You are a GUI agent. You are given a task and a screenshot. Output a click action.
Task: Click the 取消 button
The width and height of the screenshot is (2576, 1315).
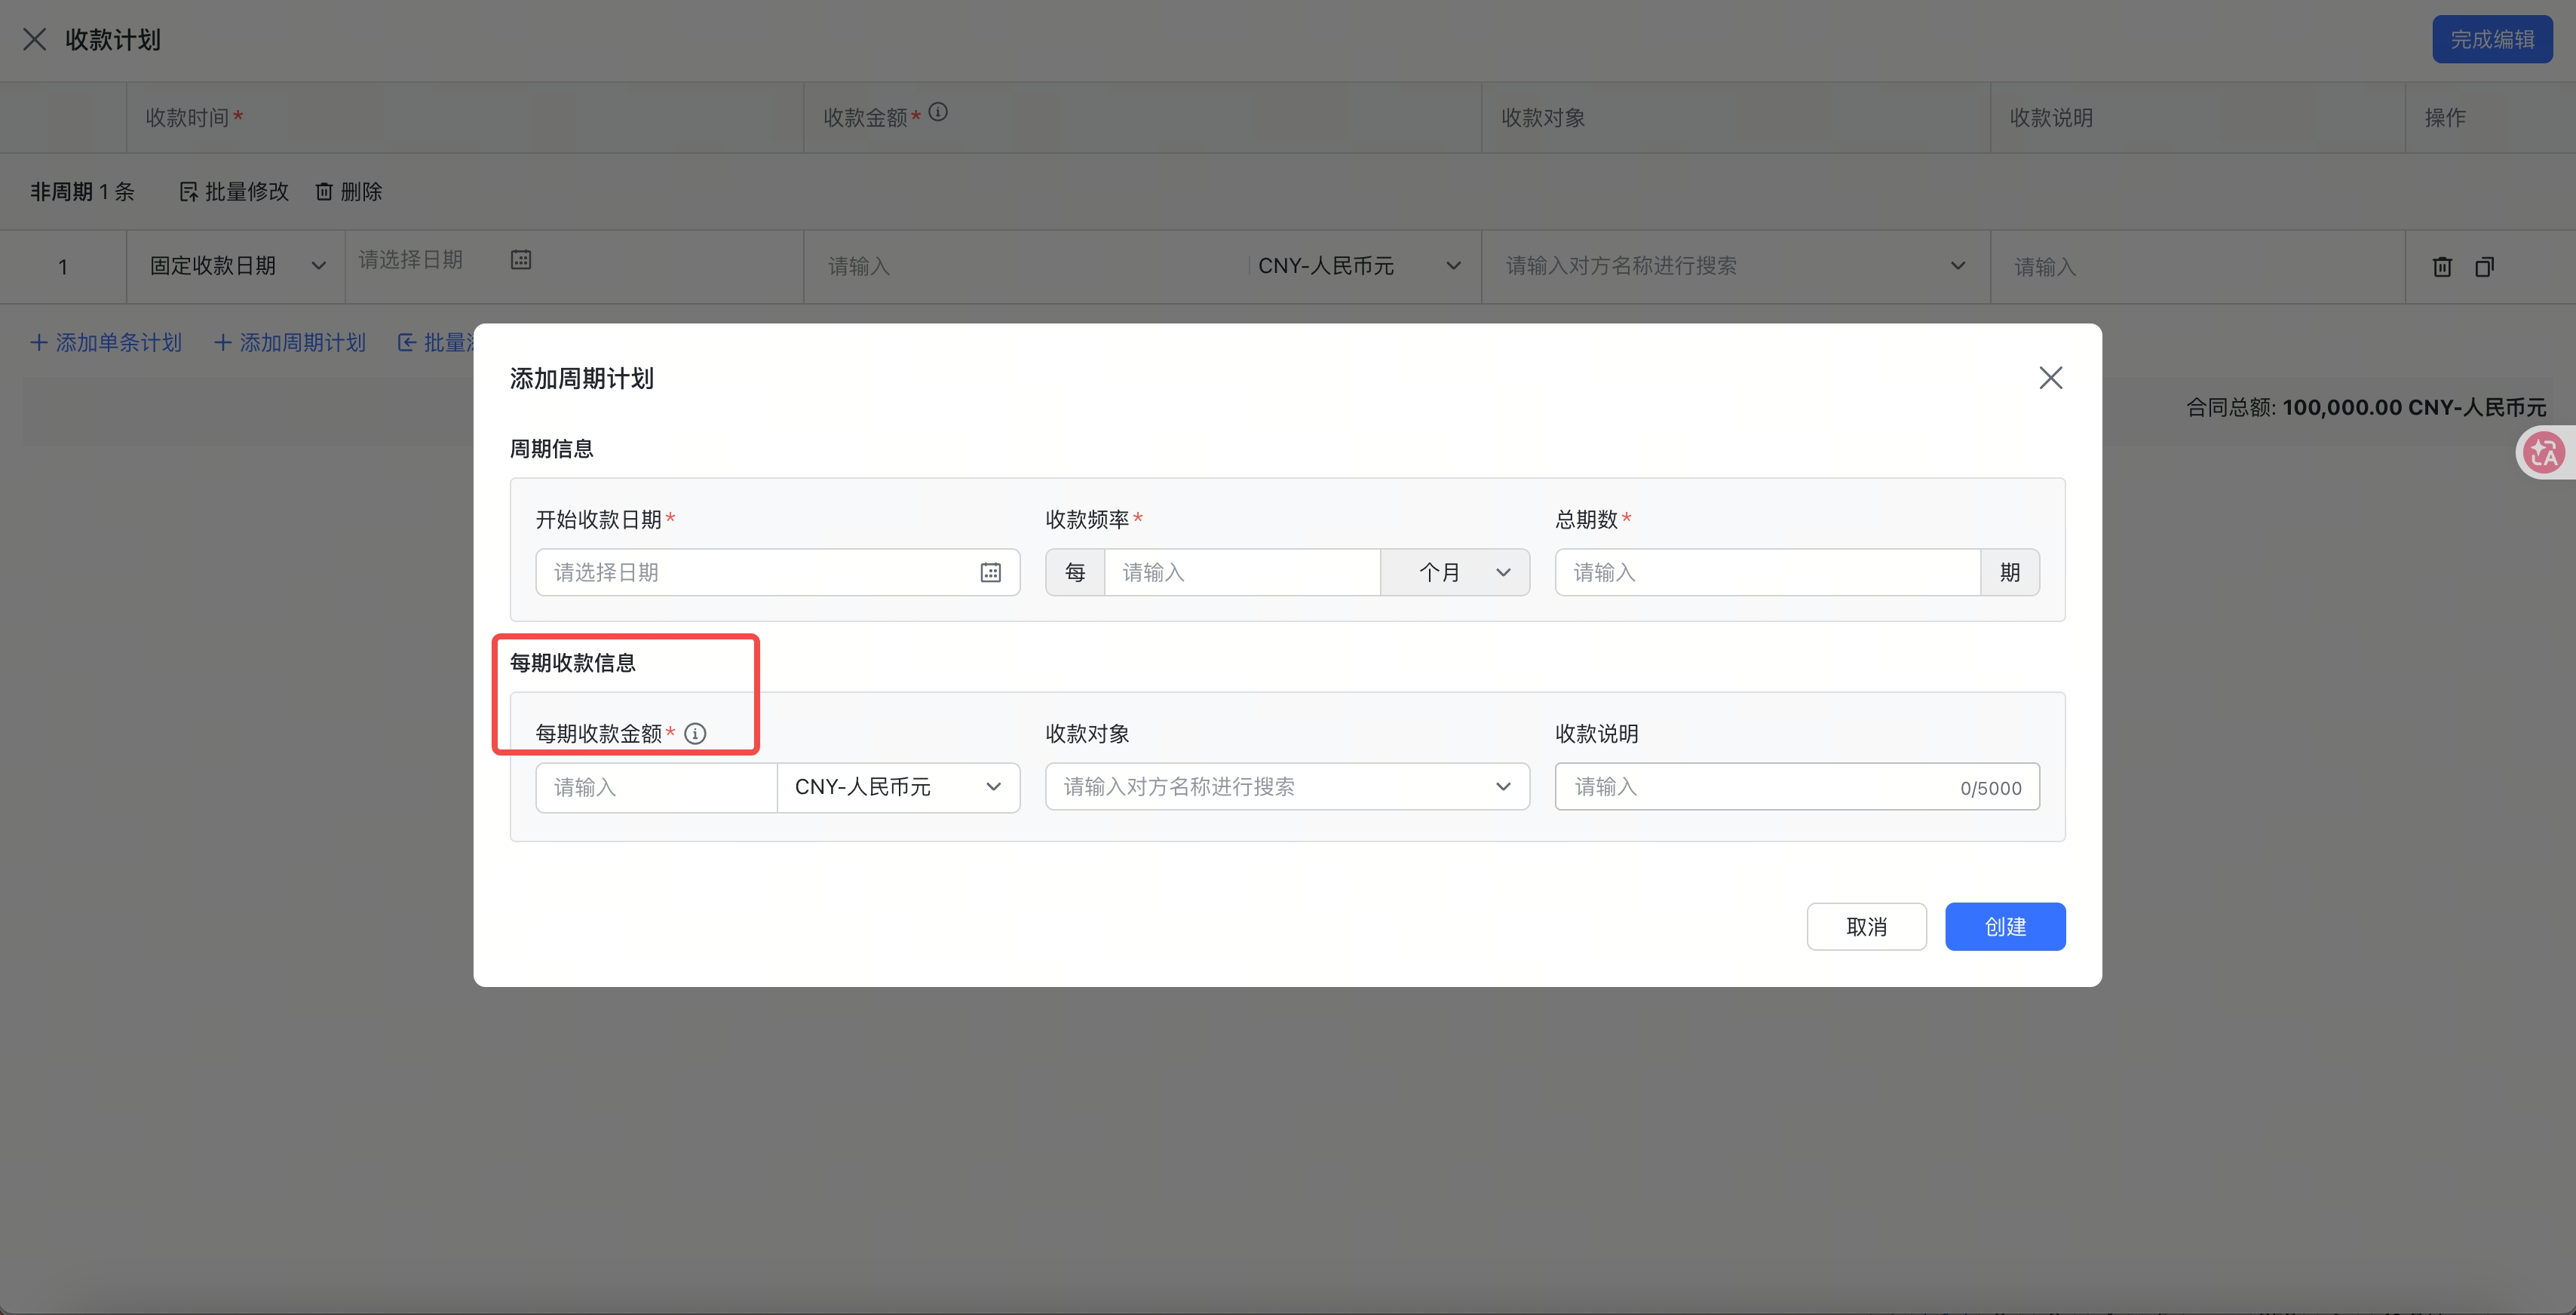click(x=1866, y=927)
